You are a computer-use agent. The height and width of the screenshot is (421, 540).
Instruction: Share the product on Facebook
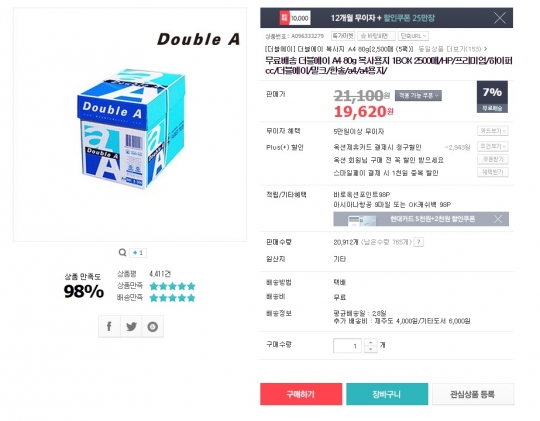click(109, 326)
